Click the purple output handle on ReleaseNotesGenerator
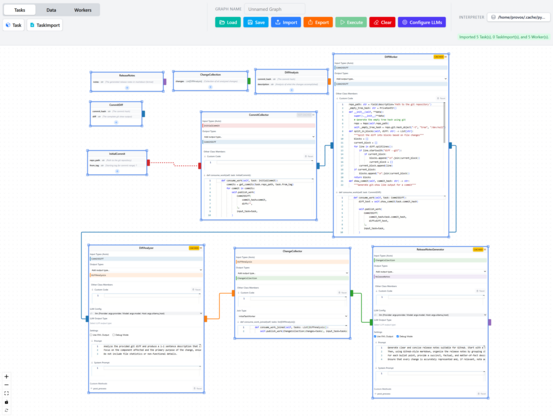 pos(490,322)
